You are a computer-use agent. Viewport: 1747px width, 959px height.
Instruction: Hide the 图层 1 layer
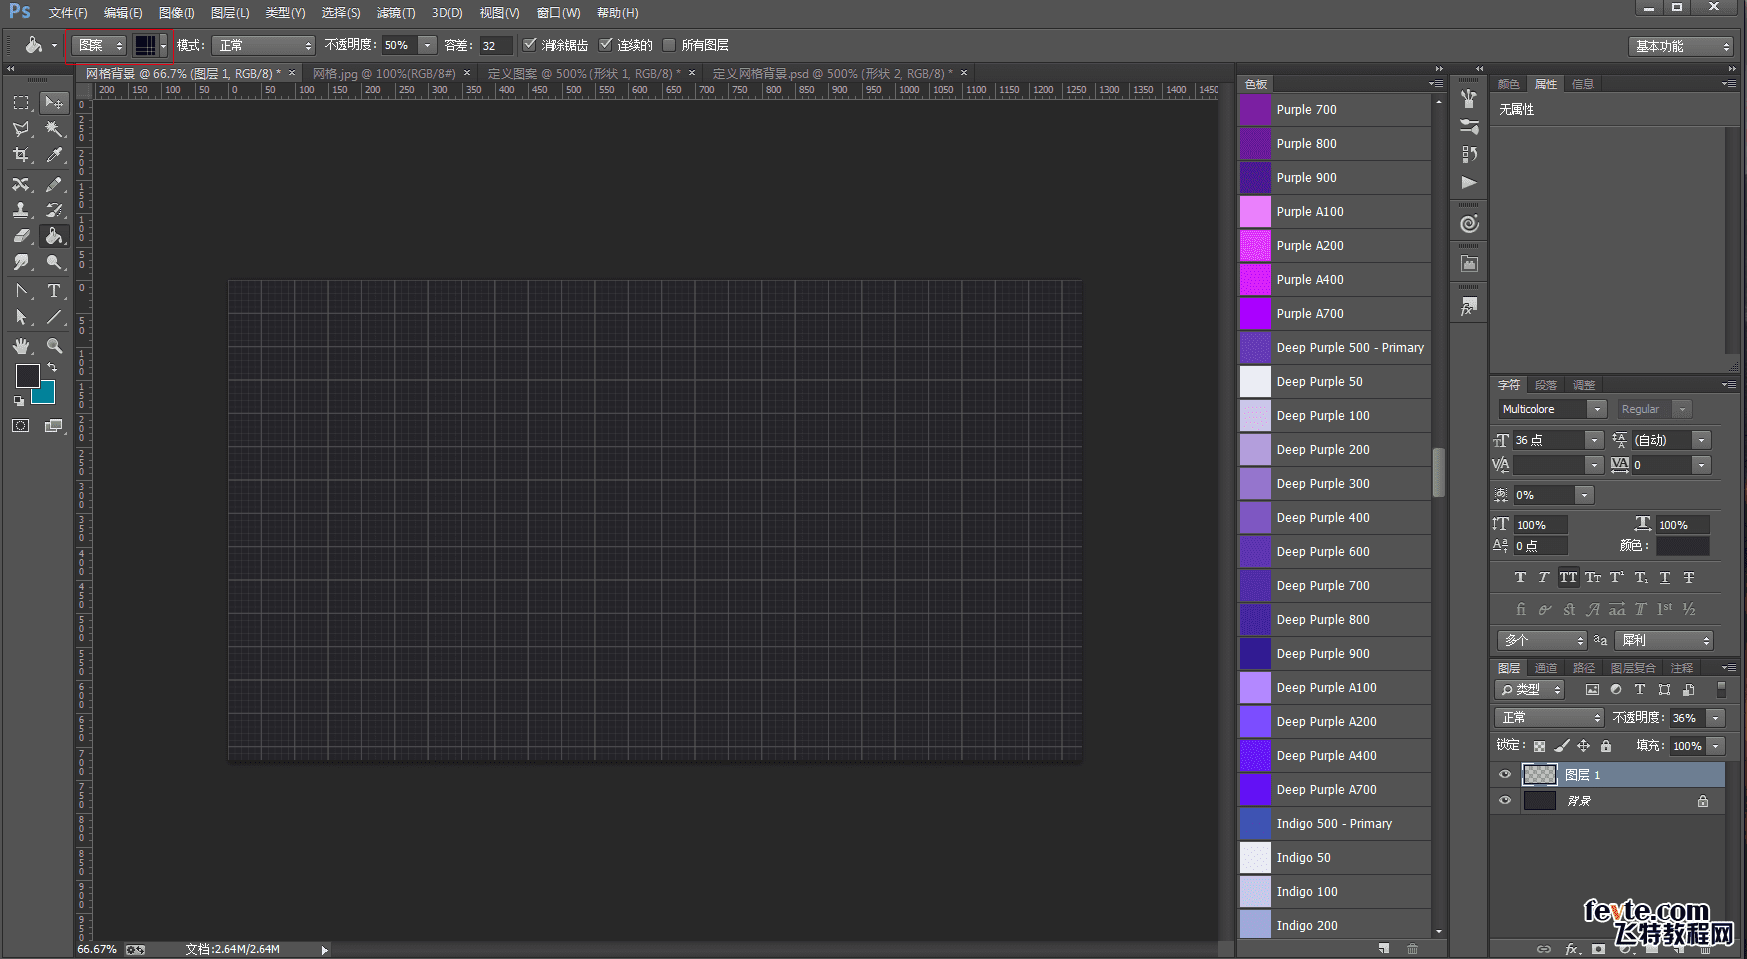tap(1505, 774)
